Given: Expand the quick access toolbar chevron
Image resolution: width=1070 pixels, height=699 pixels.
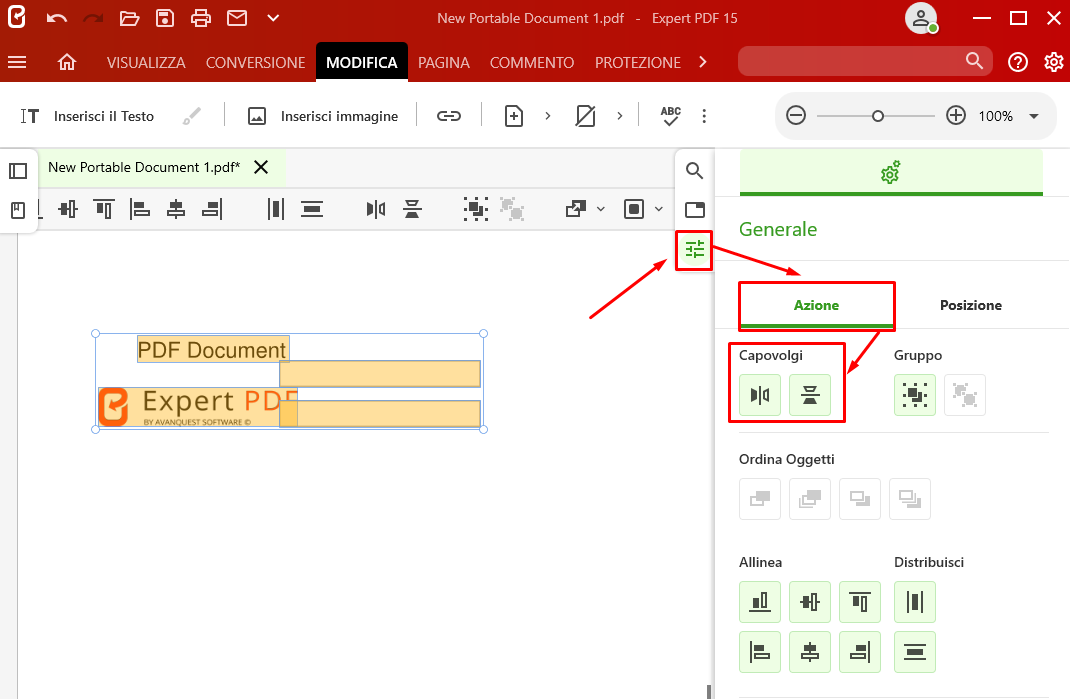Looking at the screenshot, I should [x=273, y=18].
